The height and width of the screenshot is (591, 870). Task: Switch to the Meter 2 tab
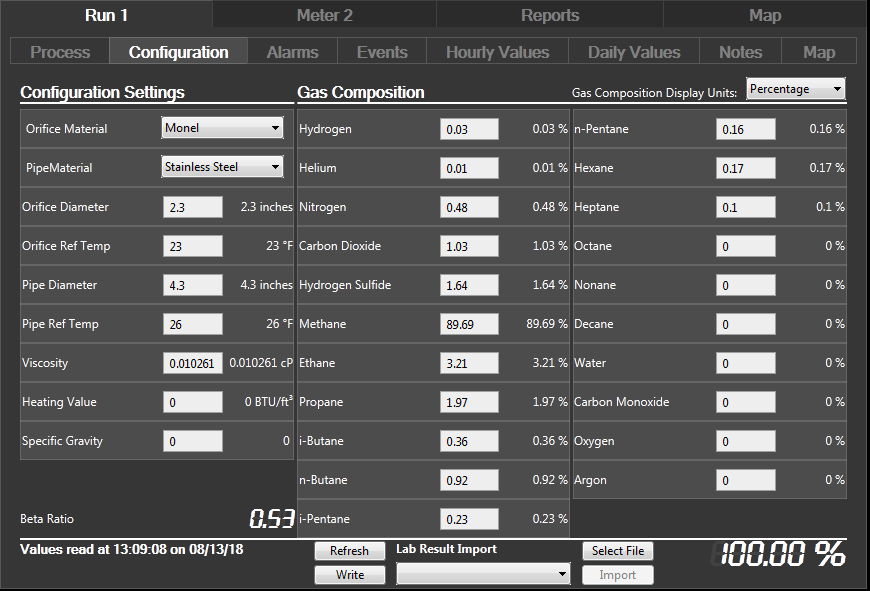[324, 15]
